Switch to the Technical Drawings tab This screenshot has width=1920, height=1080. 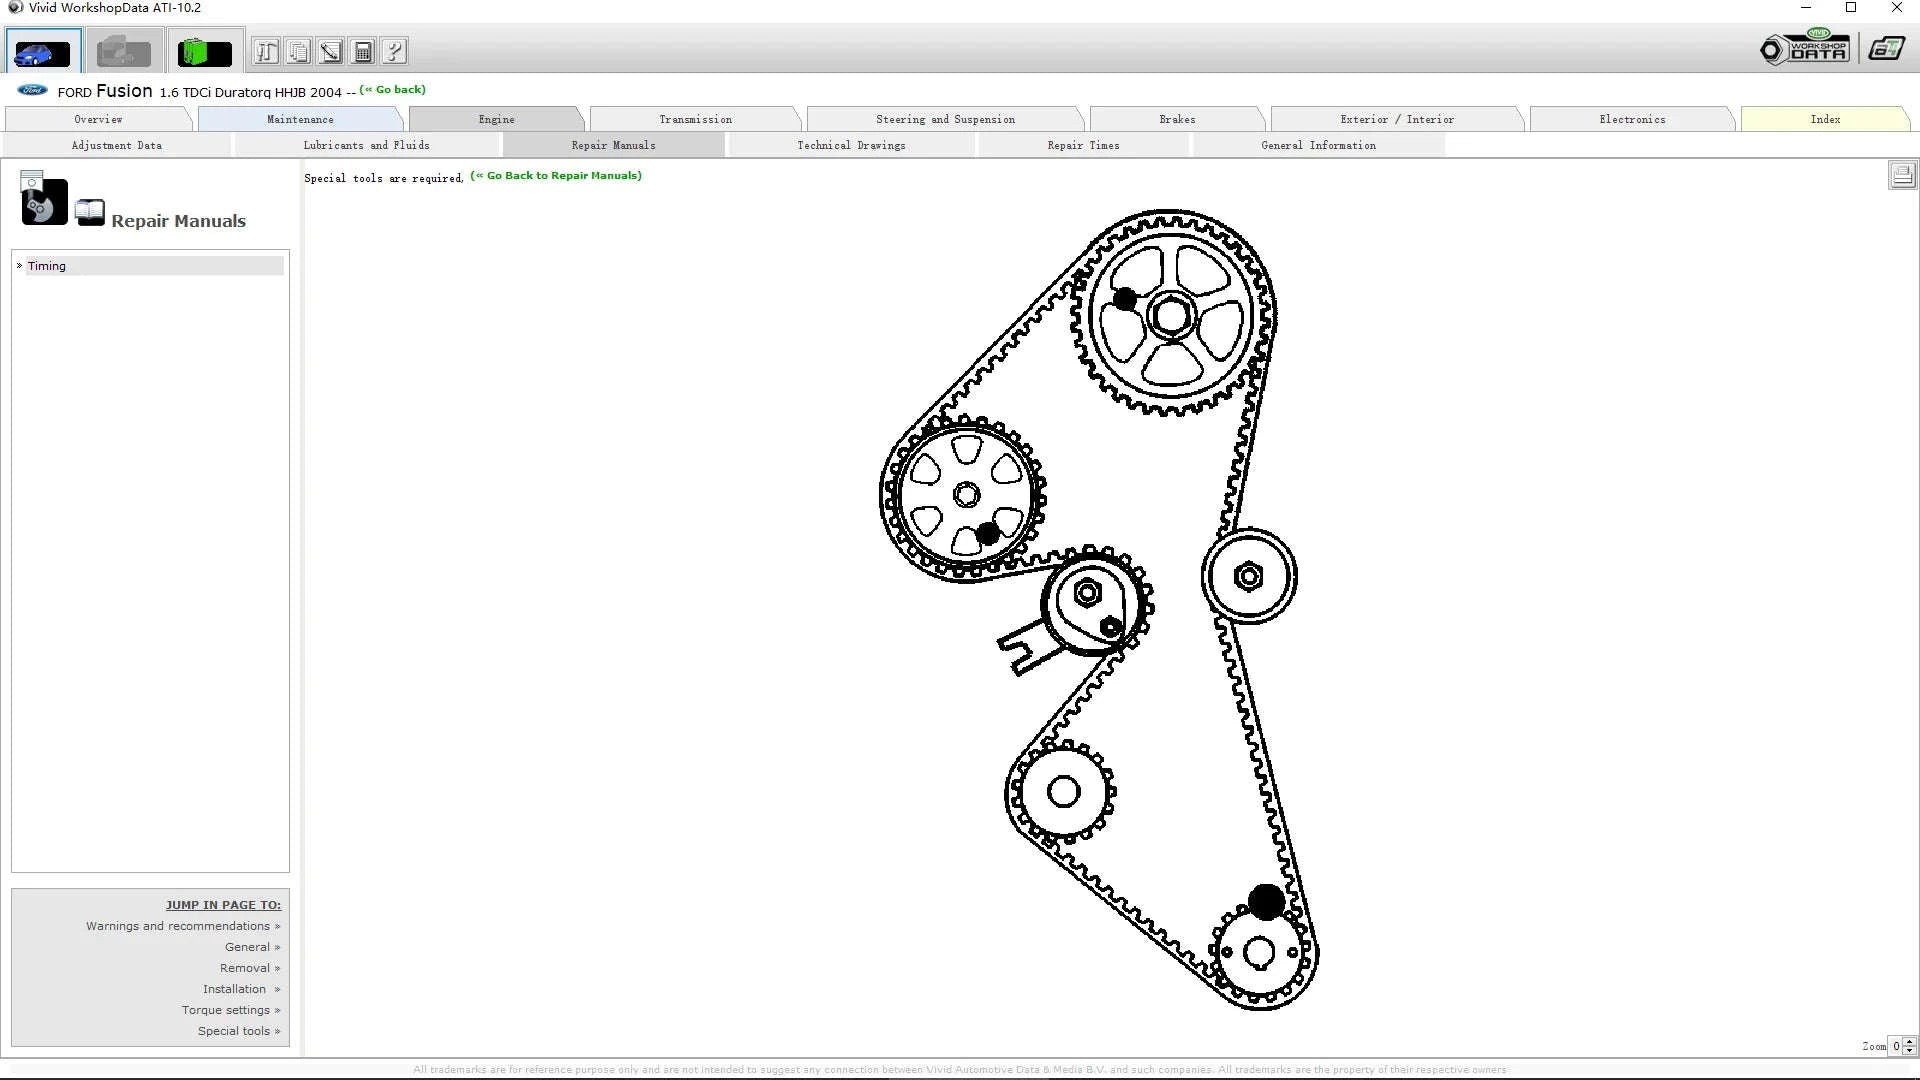851,145
